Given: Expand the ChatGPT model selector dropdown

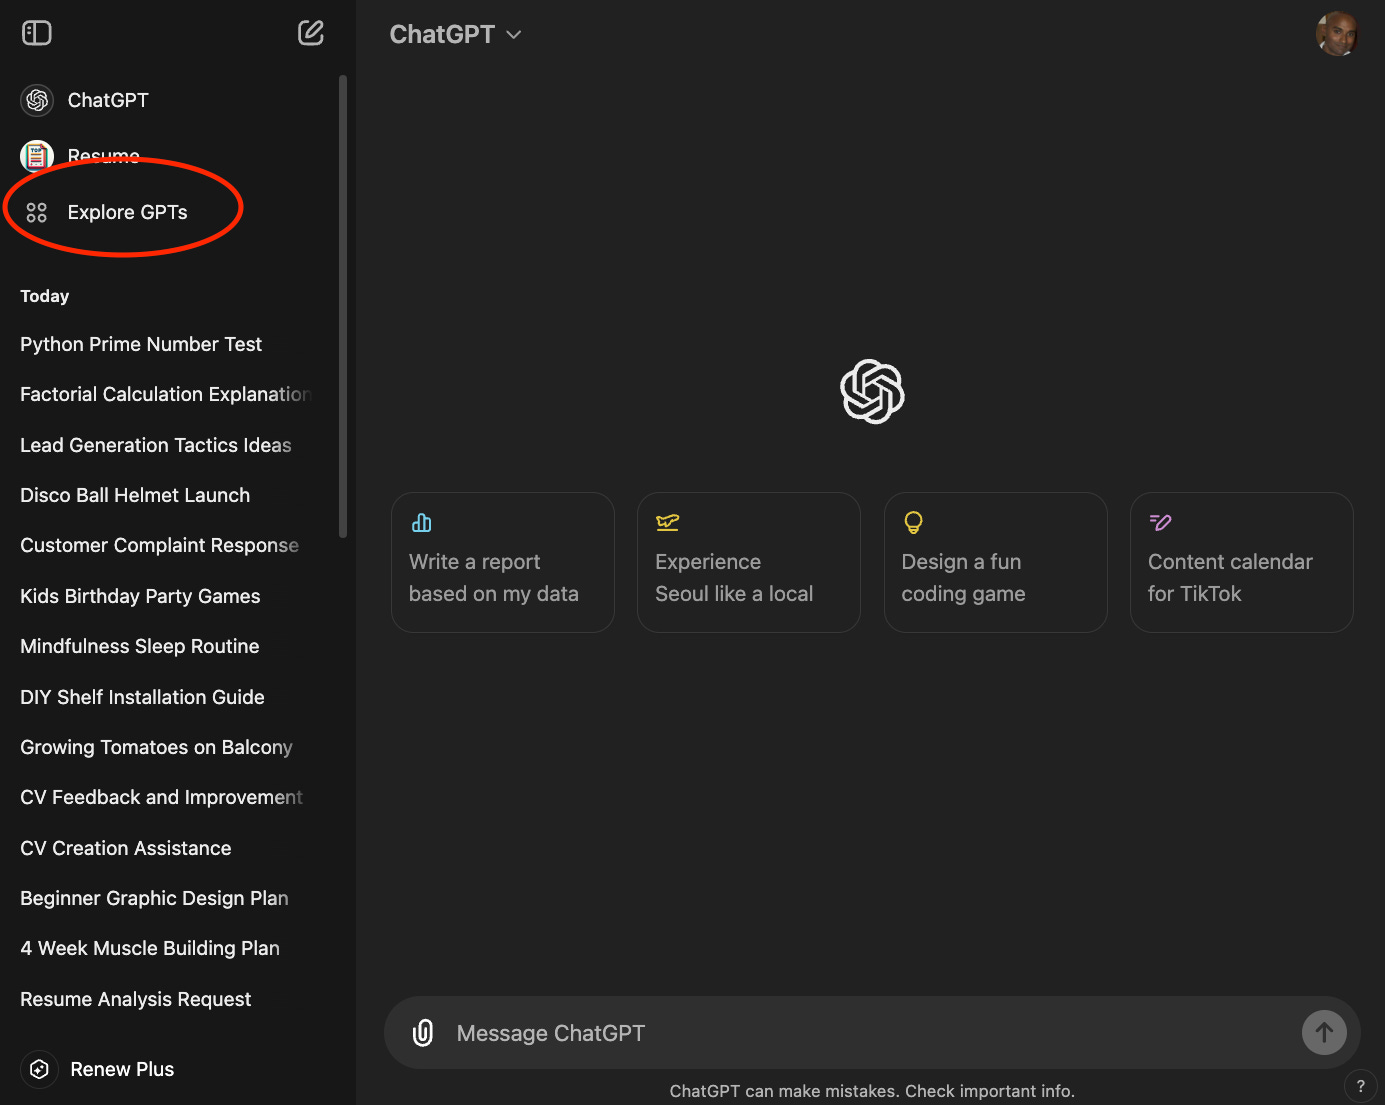Looking at the screenshot, I should click(456, 34).
